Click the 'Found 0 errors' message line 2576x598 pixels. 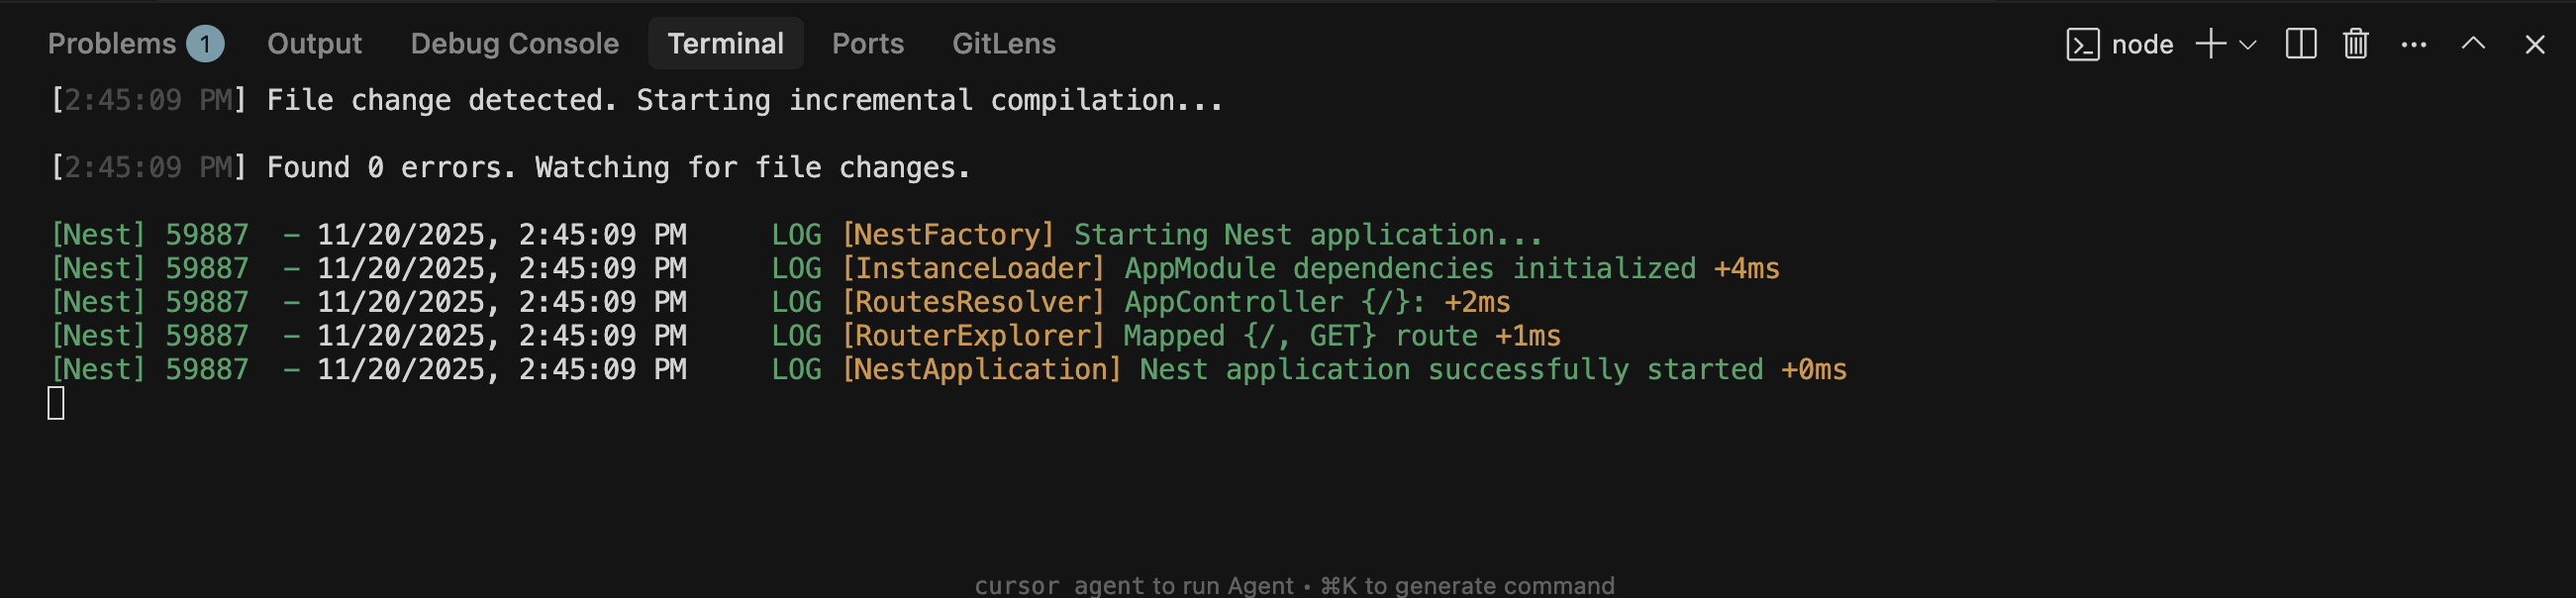coord(618,168)
